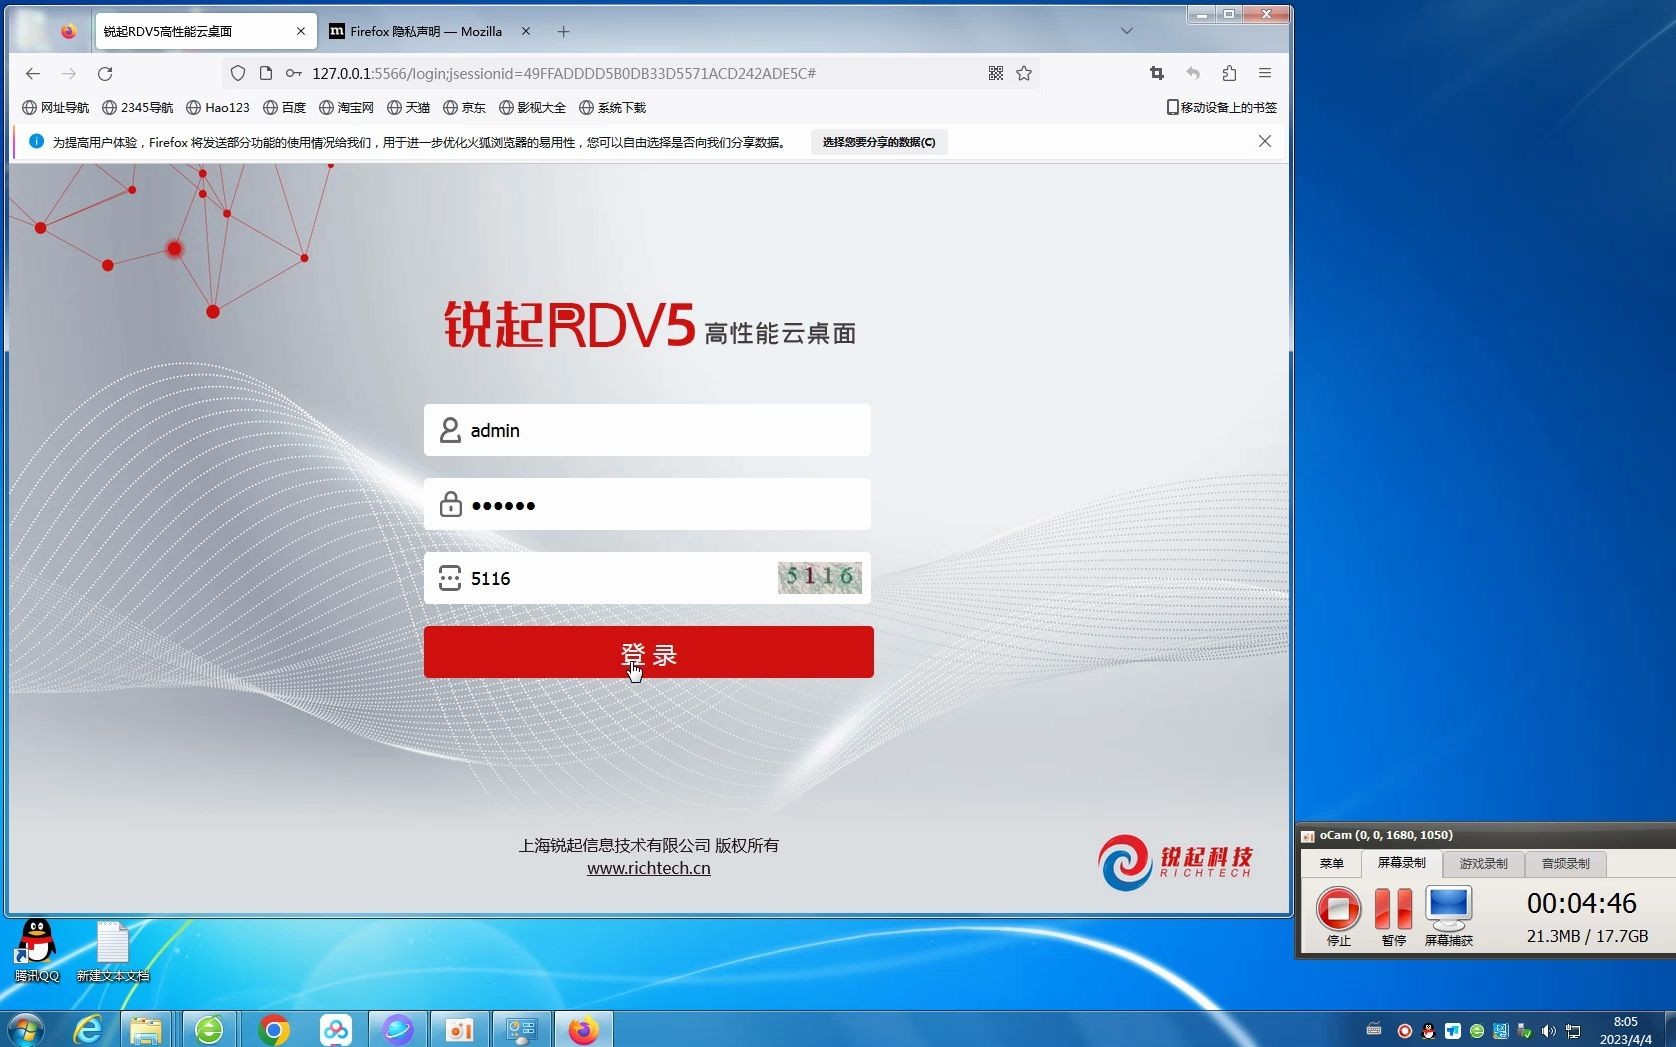Open the control panel taskbar button

tap(521, 1029)
